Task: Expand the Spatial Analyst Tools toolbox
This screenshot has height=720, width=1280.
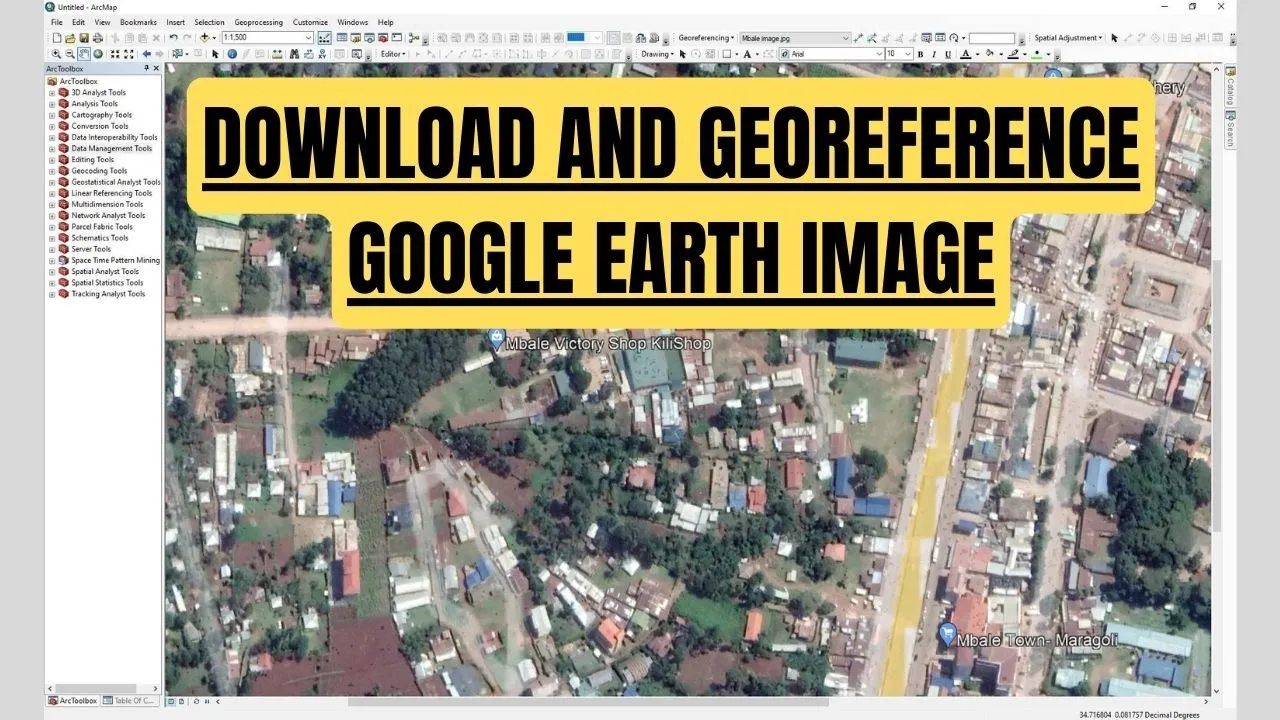Action: pos(52,272)
